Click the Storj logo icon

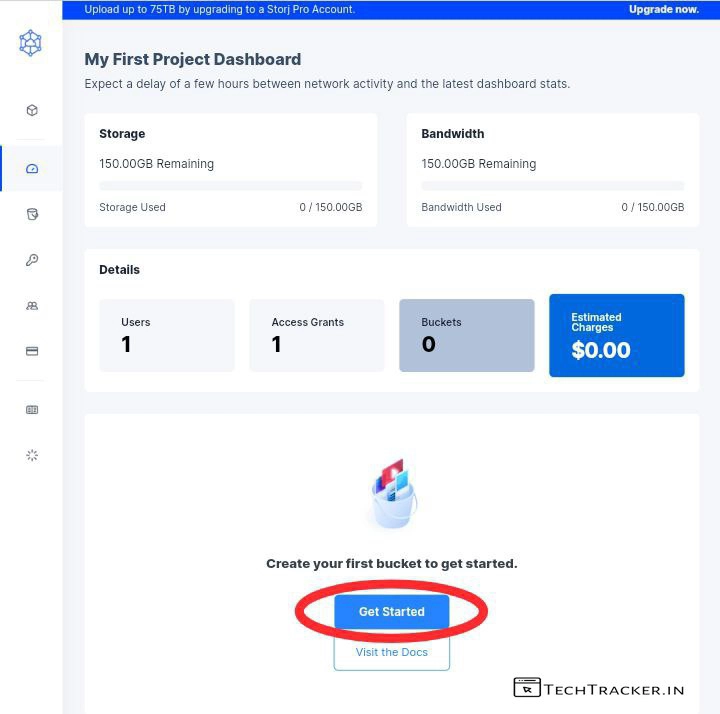tap(31, 43)
